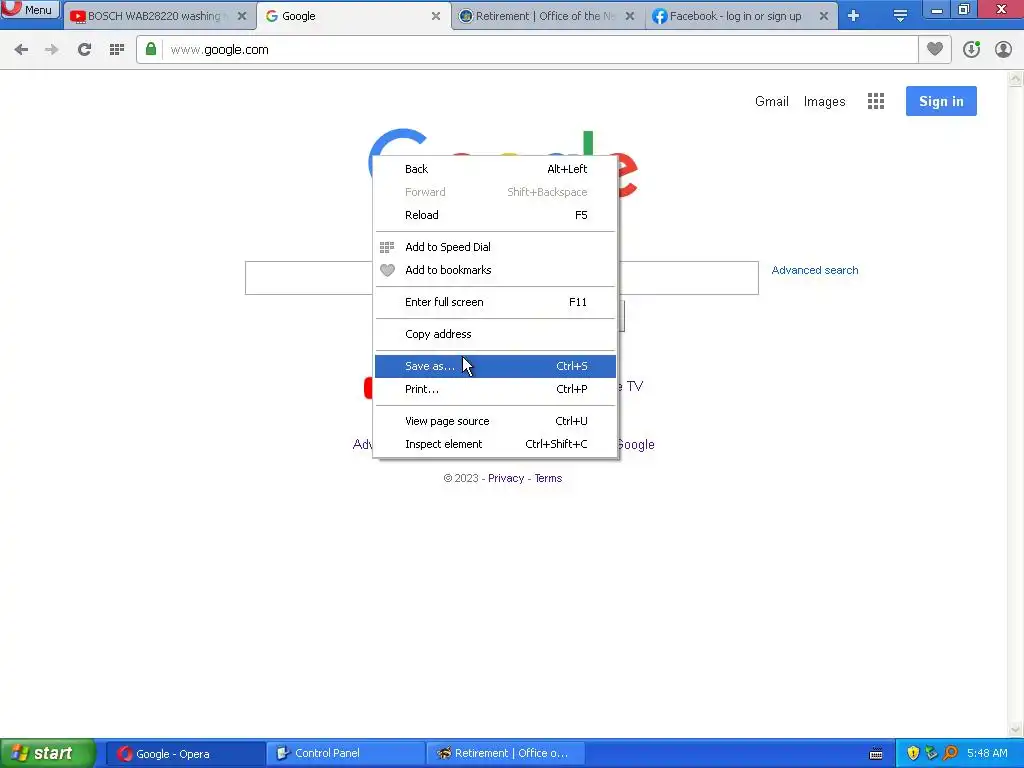The width and height of the screenshot is (1024, 768).
Task: Open the downloads icon in toolbar
Action: [971, 50]
